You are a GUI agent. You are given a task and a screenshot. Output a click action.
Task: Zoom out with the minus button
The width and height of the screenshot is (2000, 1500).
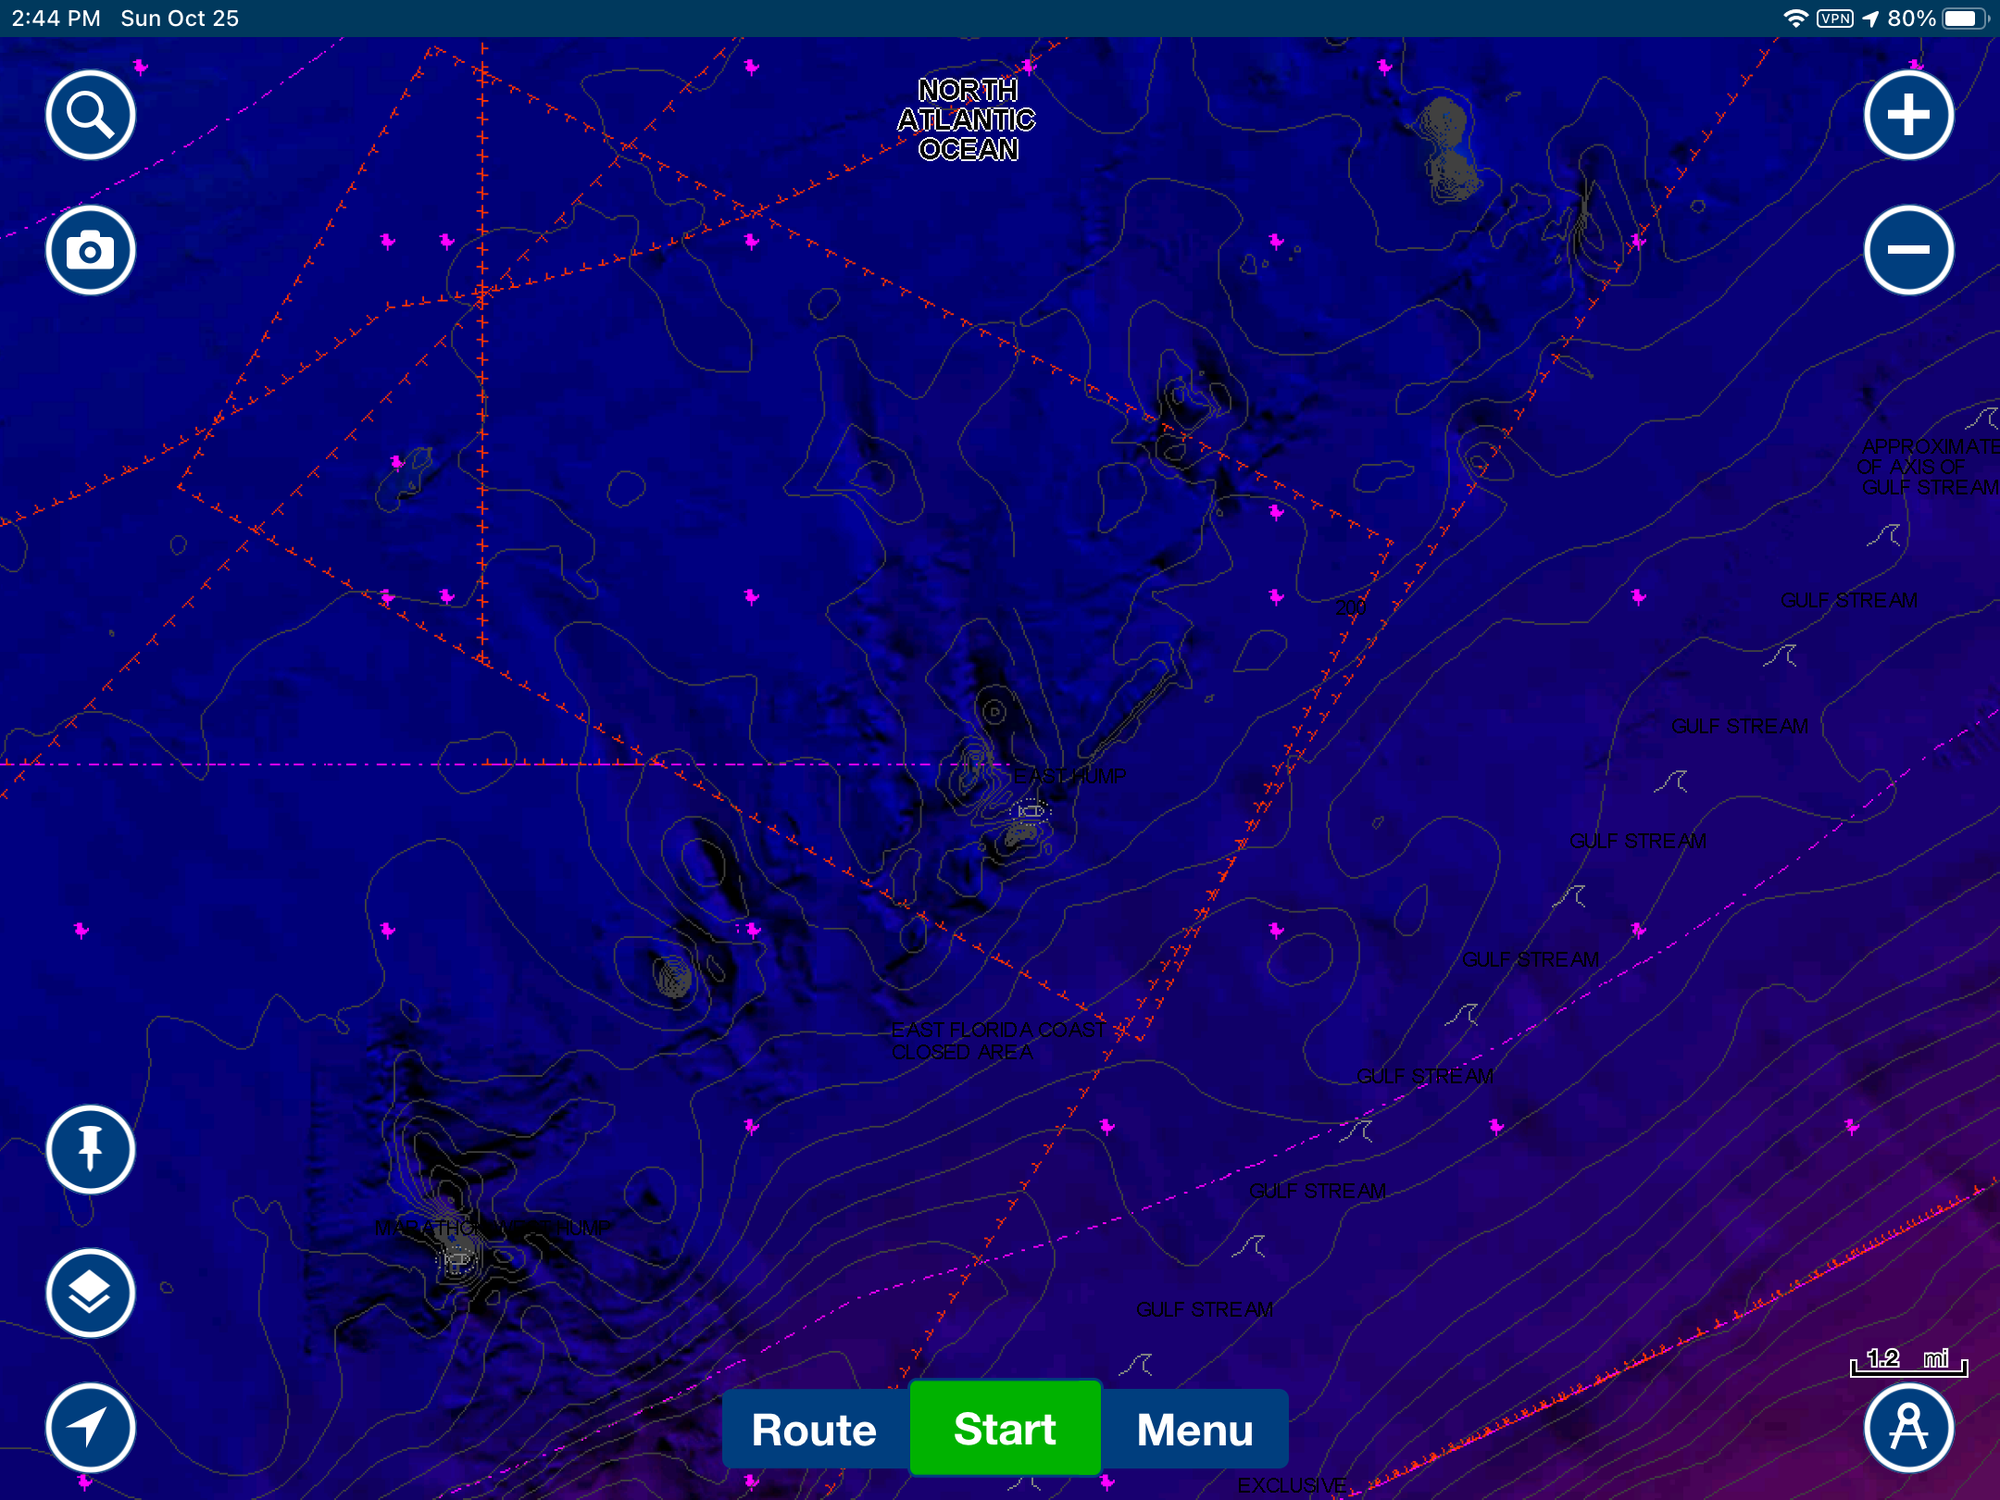[1908, 250]
